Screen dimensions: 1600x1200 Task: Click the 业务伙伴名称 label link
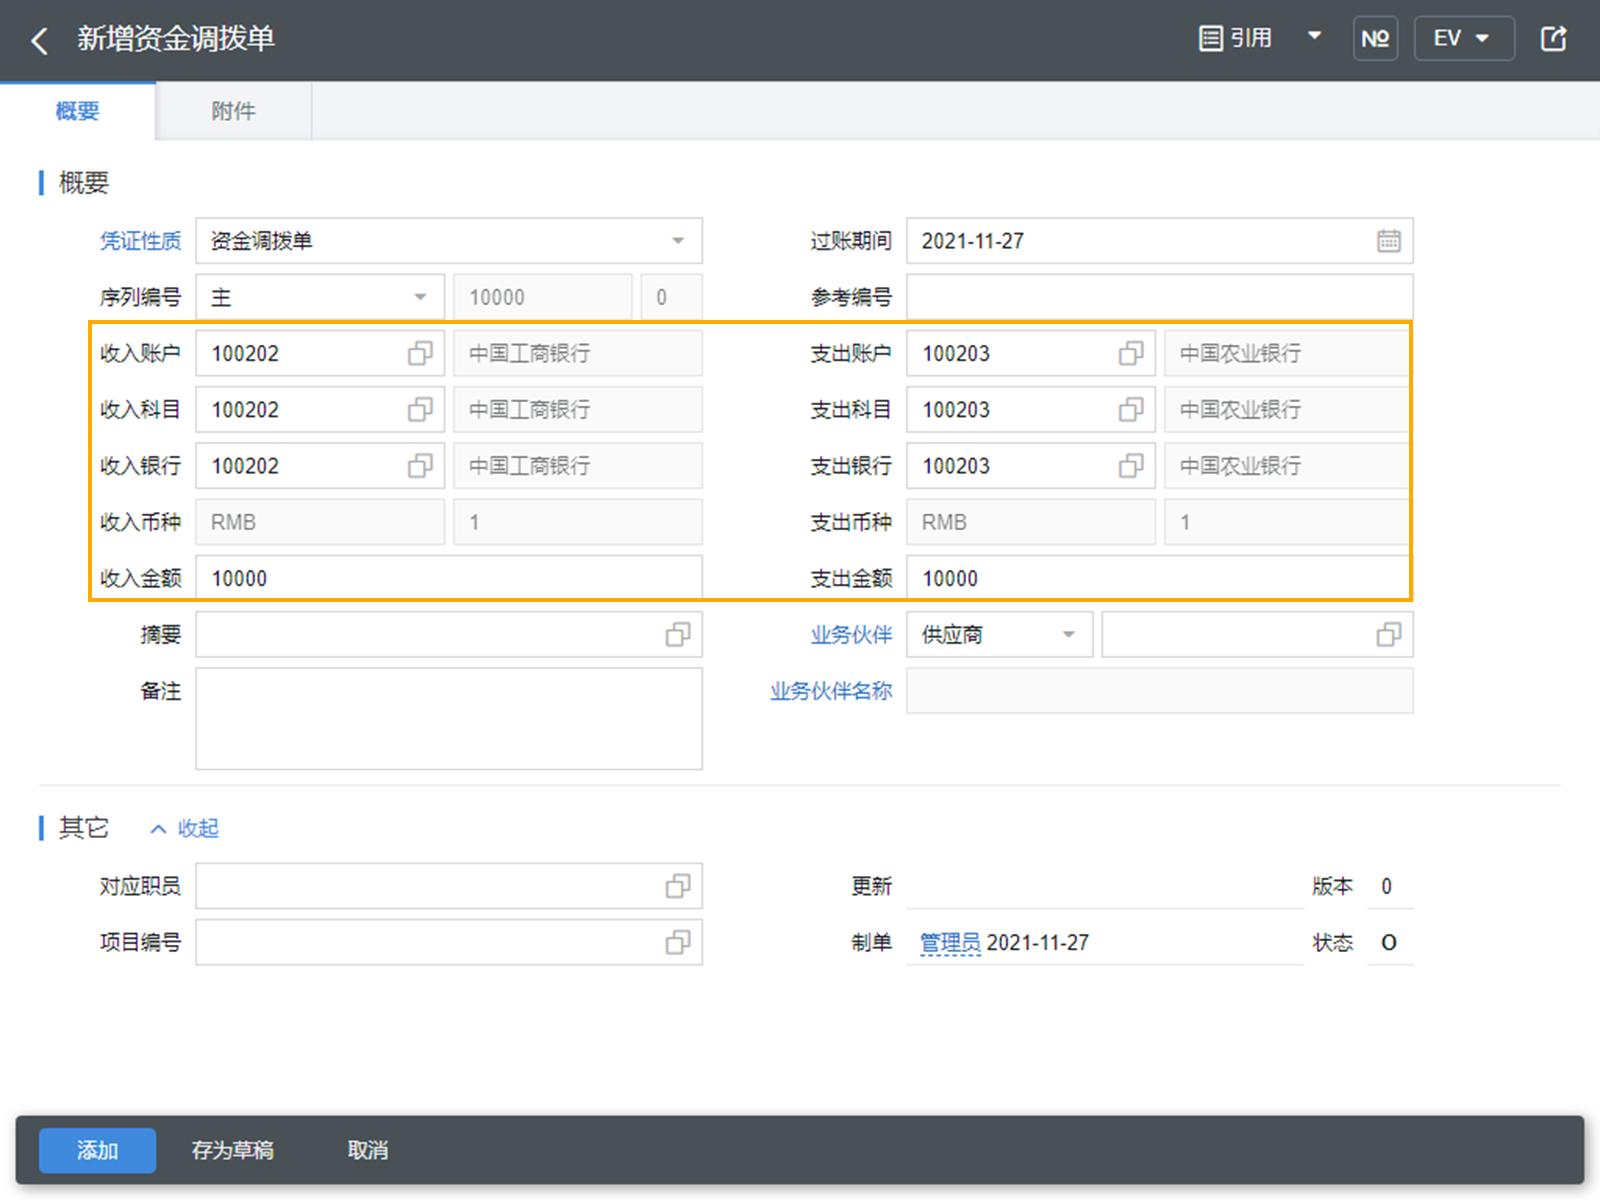tap(831, 690)
